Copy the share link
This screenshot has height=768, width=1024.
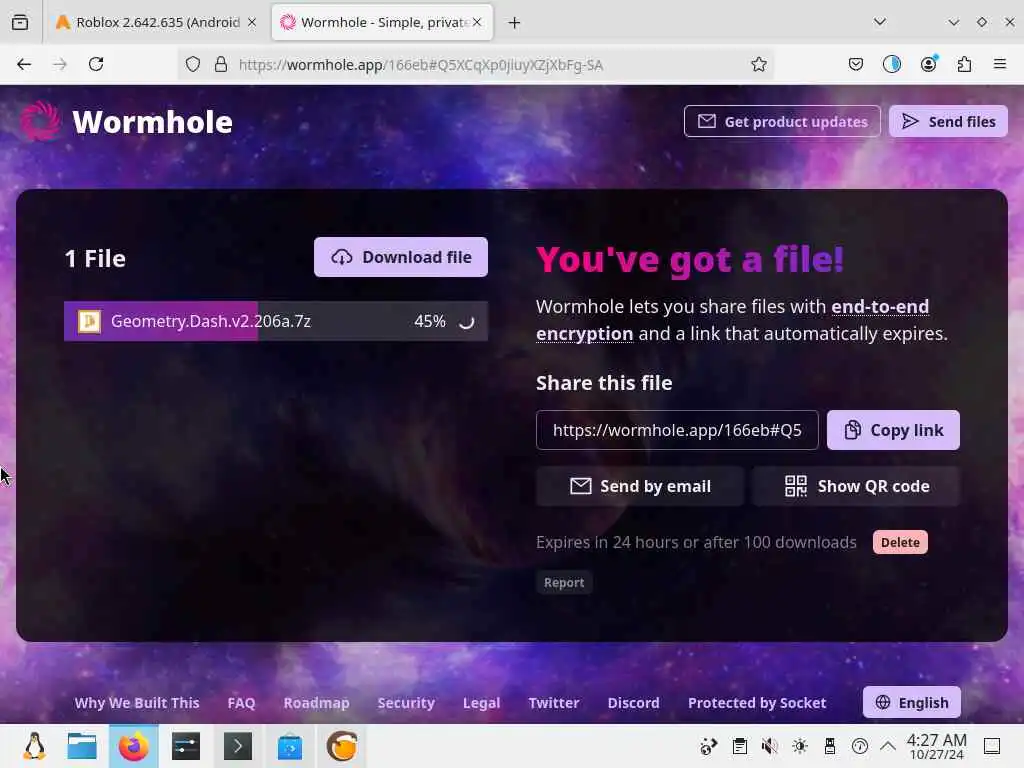pyautogui.click(x=893, y=430)
